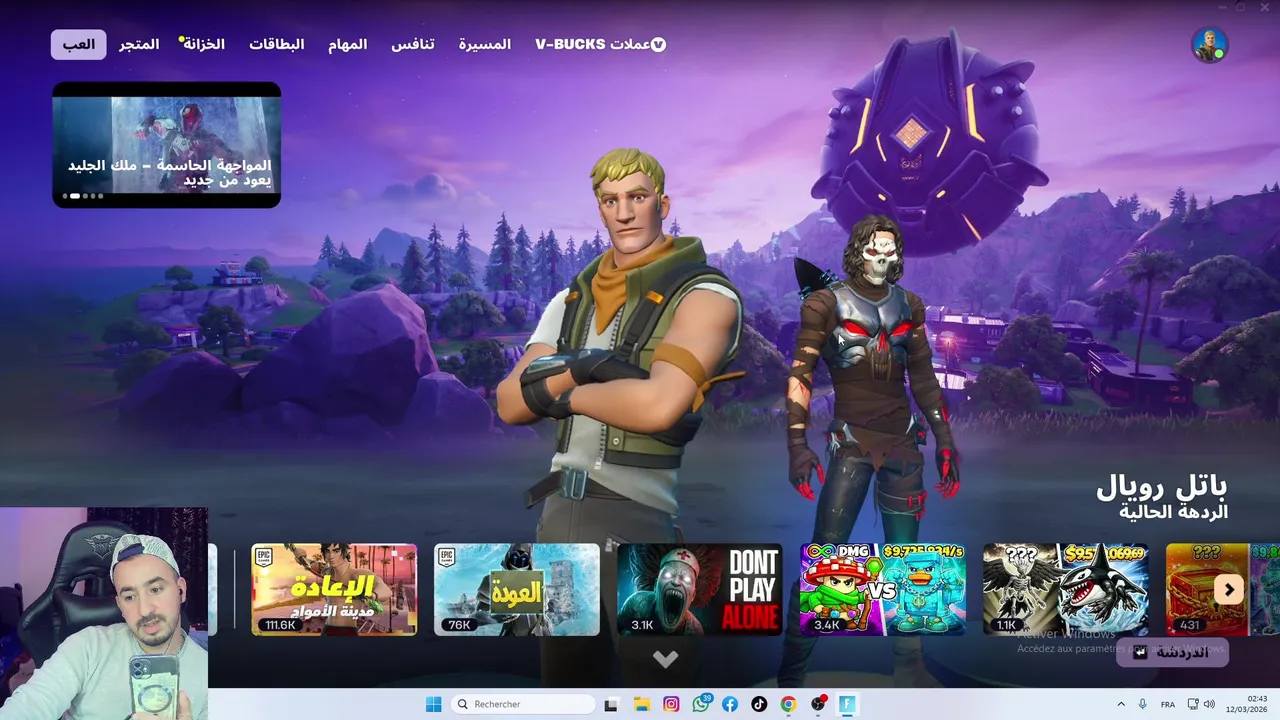Switch the FRA keyboard language indicator
Image resolution: width=1280 pixels, height=720 pixels.
(x=1168, y=704)
